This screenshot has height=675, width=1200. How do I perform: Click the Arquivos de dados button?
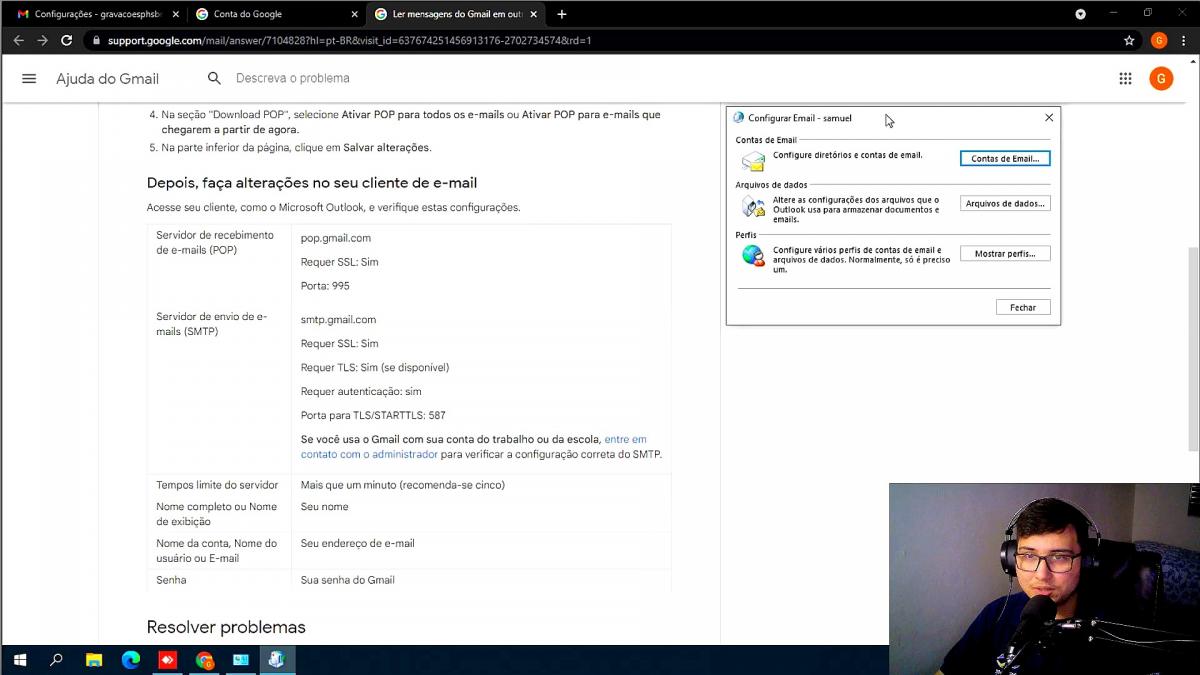[1005, 203]
